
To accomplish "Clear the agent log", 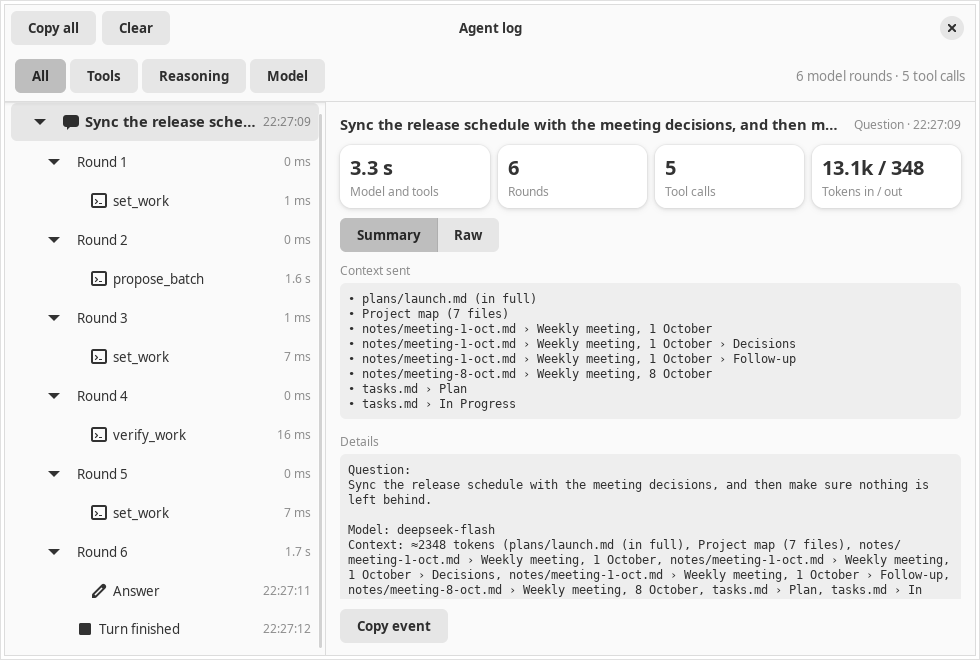I will (136, 28).
